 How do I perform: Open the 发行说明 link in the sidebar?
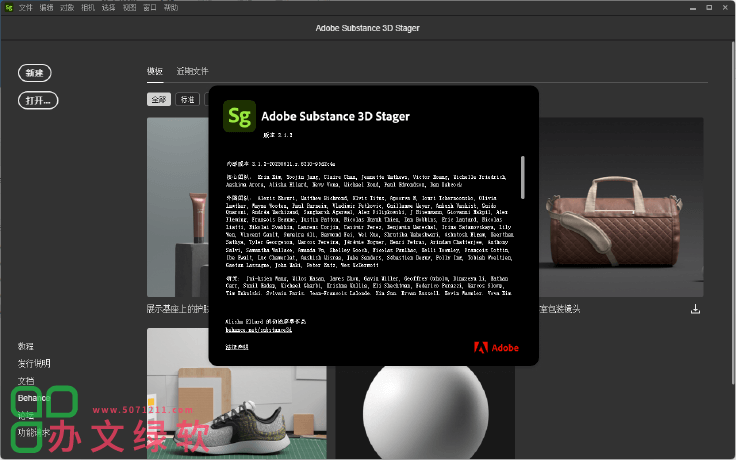coord(34,364)
